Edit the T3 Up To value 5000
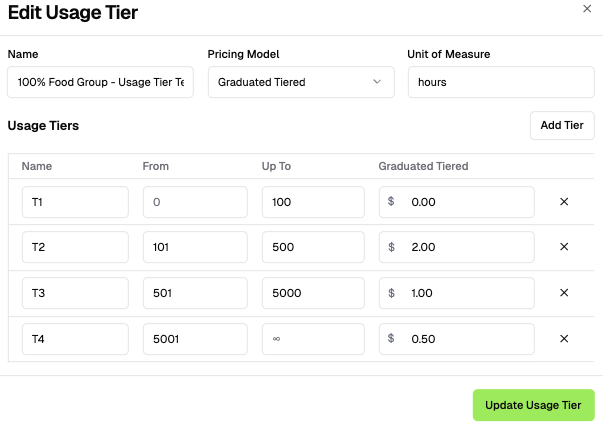This screenshot has height=427, width=603. coord(313,293)
